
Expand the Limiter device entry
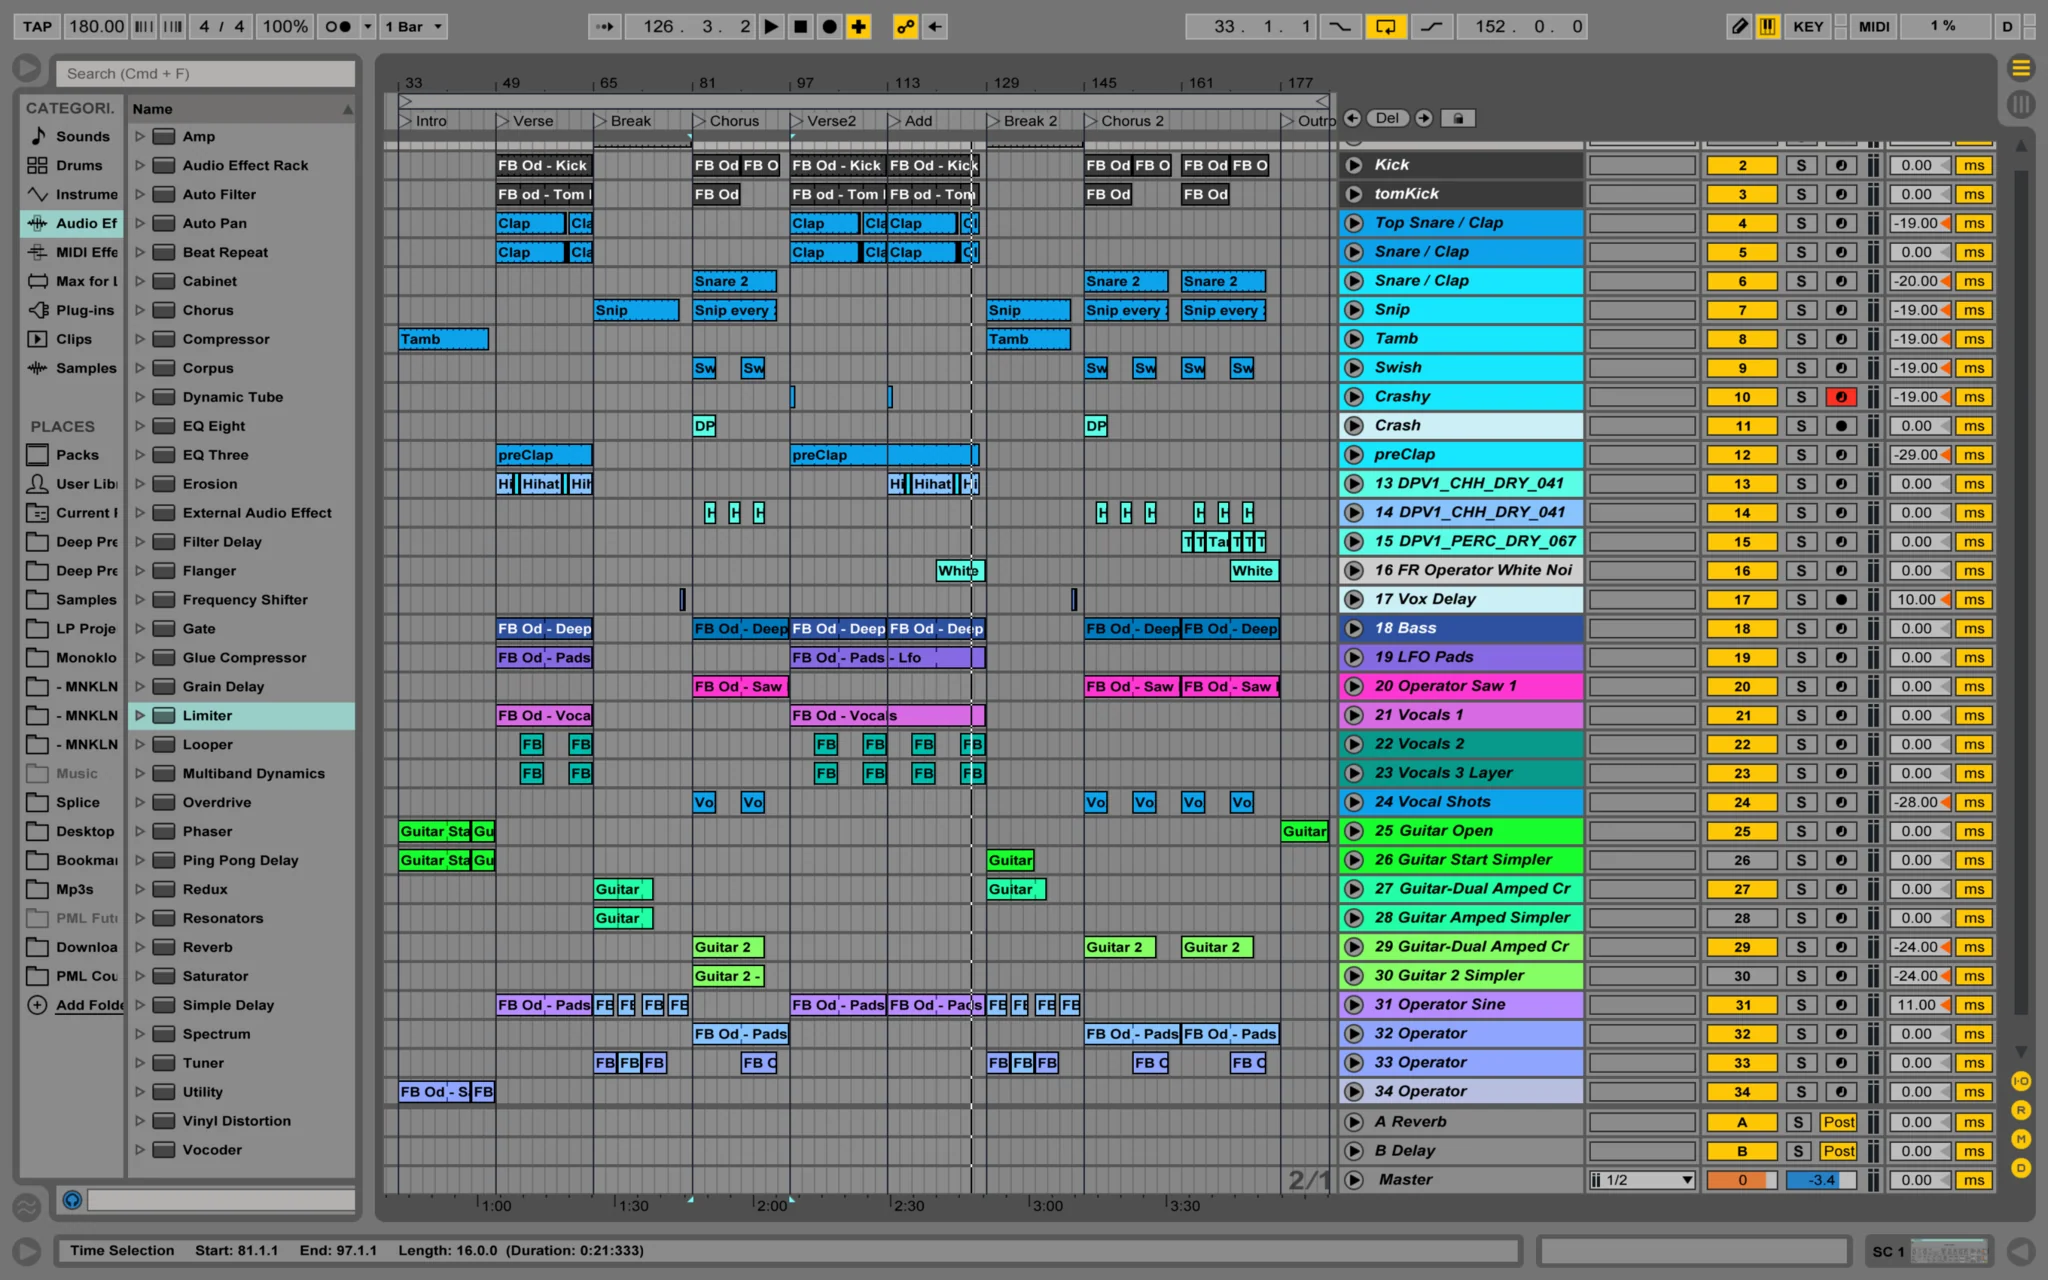pyautogui.click(x=140, y=716)
